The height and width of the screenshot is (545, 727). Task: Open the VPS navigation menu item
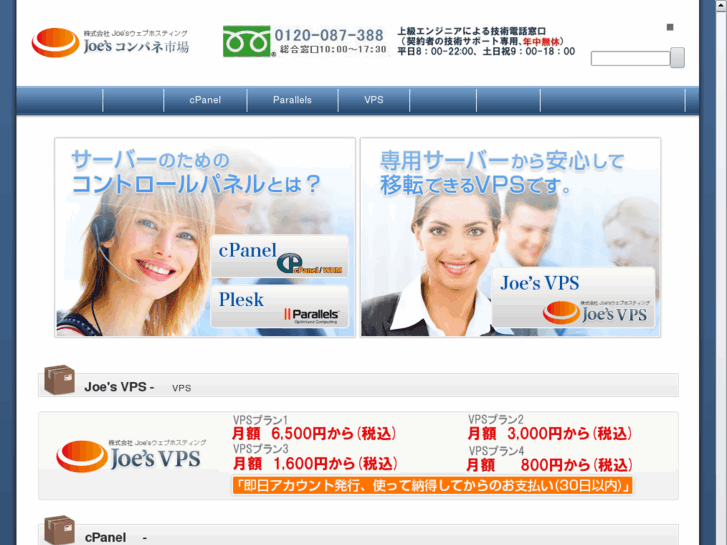point(374,100)
